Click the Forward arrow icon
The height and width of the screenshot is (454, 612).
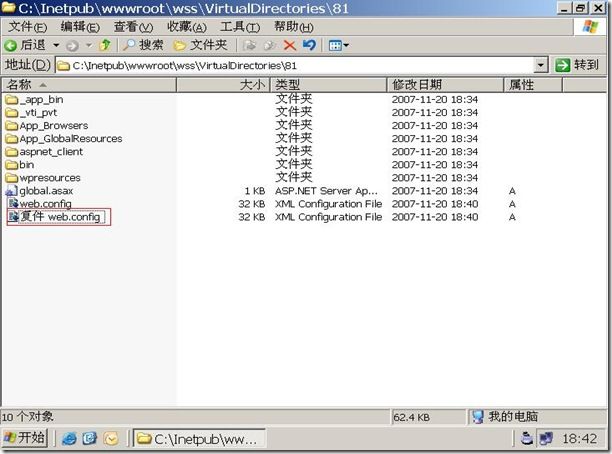tap(72, 46)
